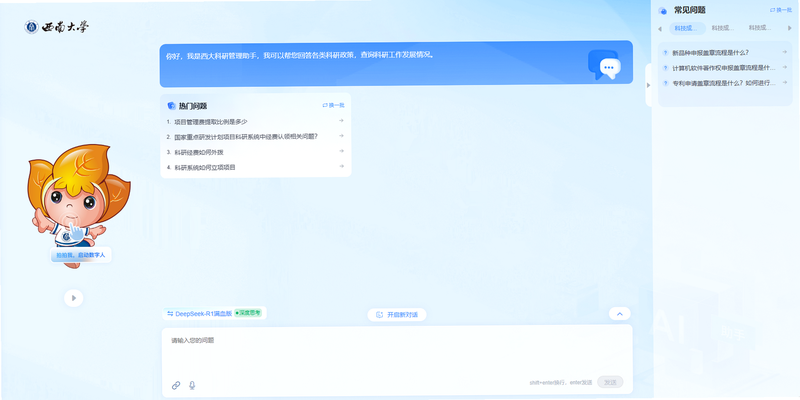The width and height of the screenshot is (800, 400).
Task: Toggle the 深度思考 mode tag
Action: click(x=248, y=313)
